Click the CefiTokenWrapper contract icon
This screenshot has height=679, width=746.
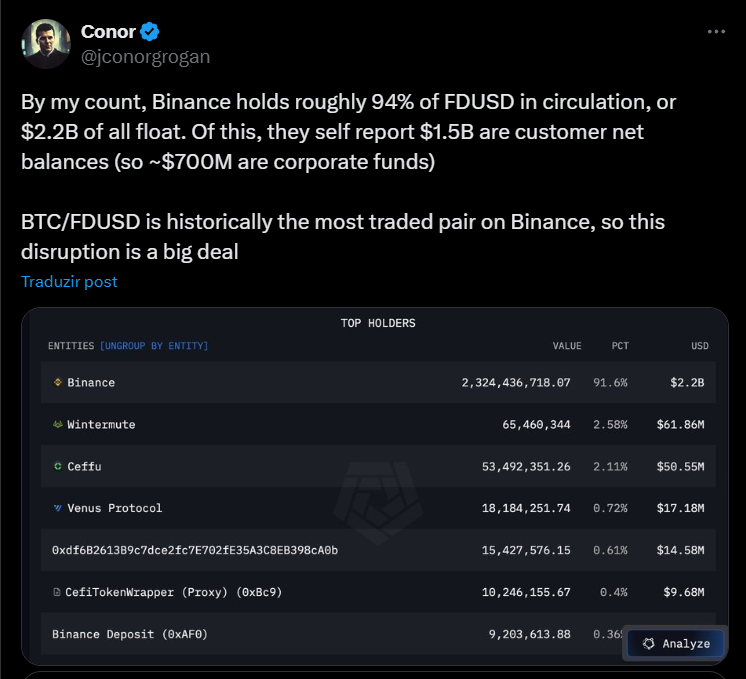57,592
